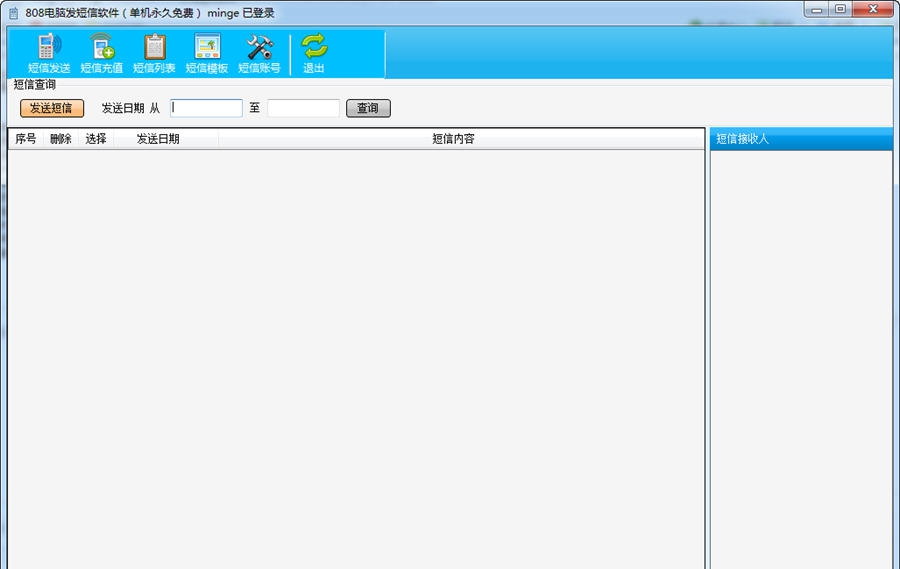Viewport: 900px width, 569px height.
Task: Click the 序号 column header
Action: point(26,139)
